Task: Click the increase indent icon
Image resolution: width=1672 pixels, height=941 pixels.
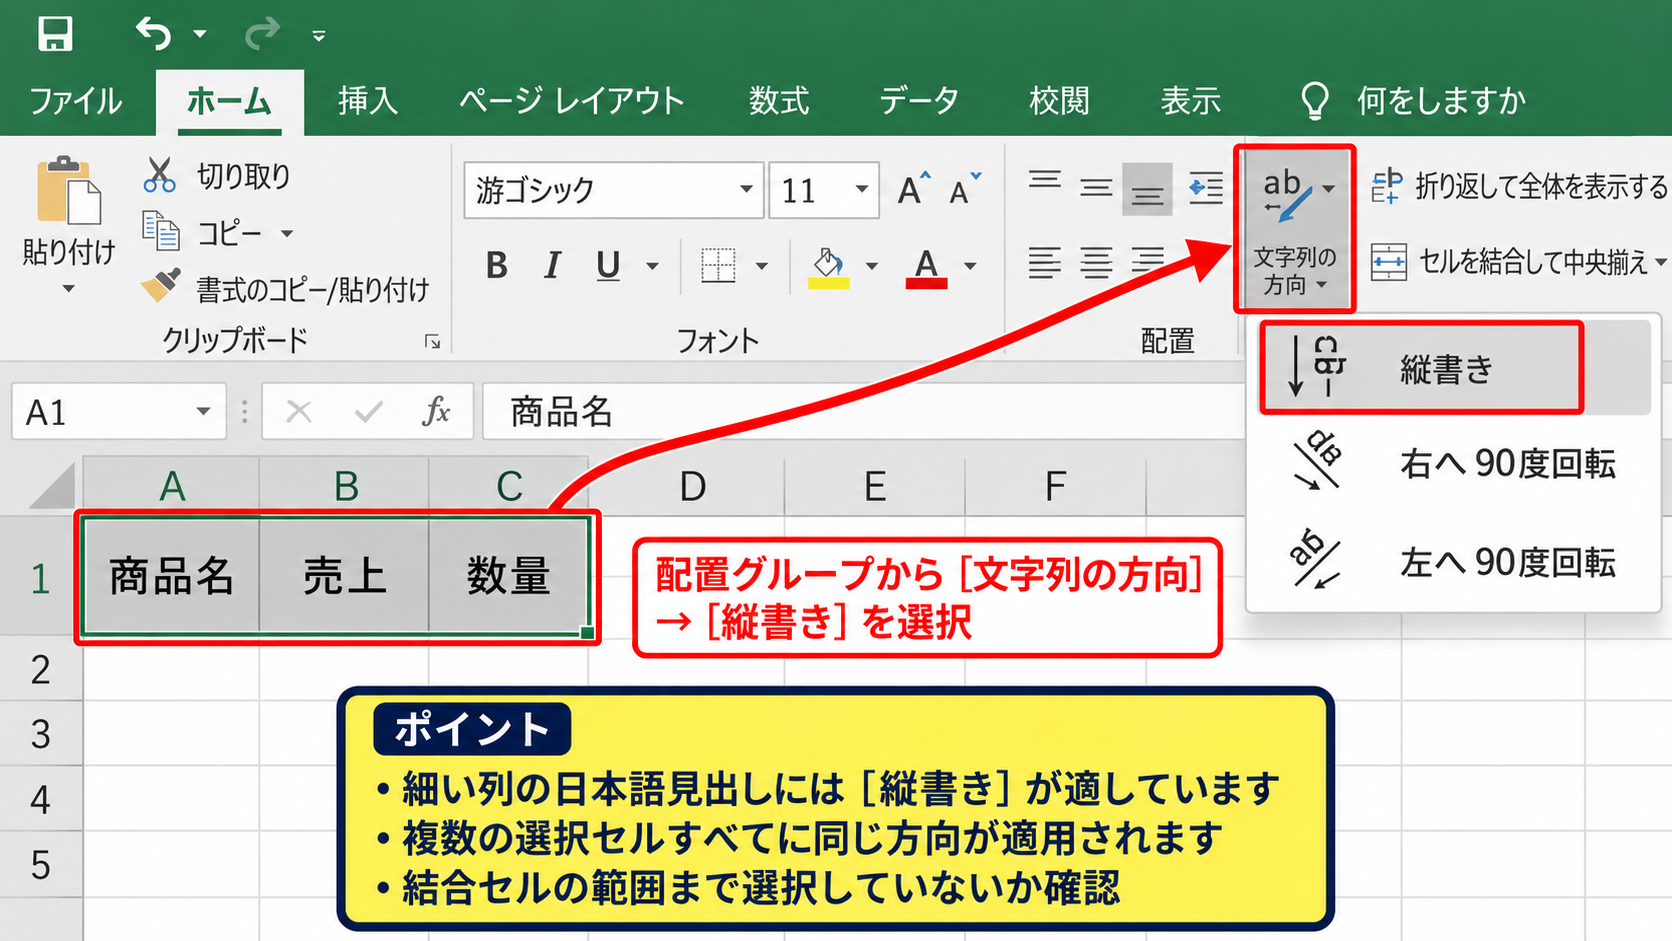Action: click(x=1205, y=188)
